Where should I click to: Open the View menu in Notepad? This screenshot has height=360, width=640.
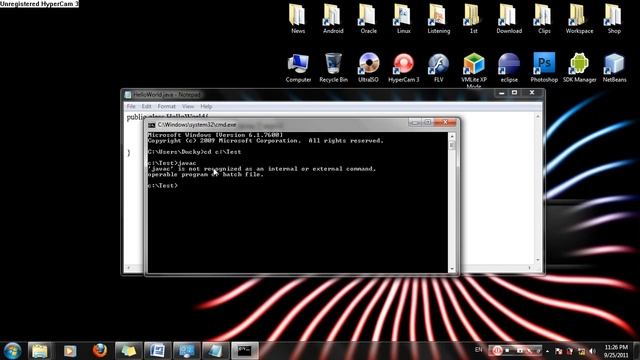[x=188, y=107]
